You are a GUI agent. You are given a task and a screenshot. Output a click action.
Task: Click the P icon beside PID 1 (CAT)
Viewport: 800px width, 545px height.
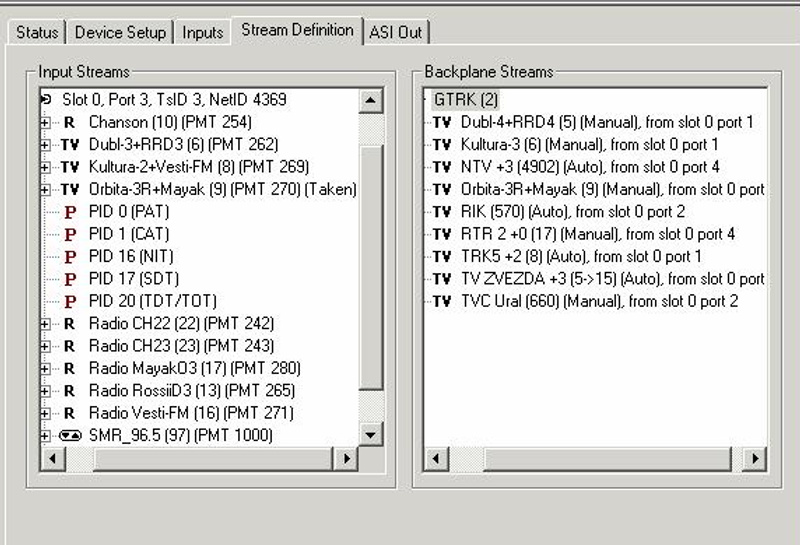point(70,235)
